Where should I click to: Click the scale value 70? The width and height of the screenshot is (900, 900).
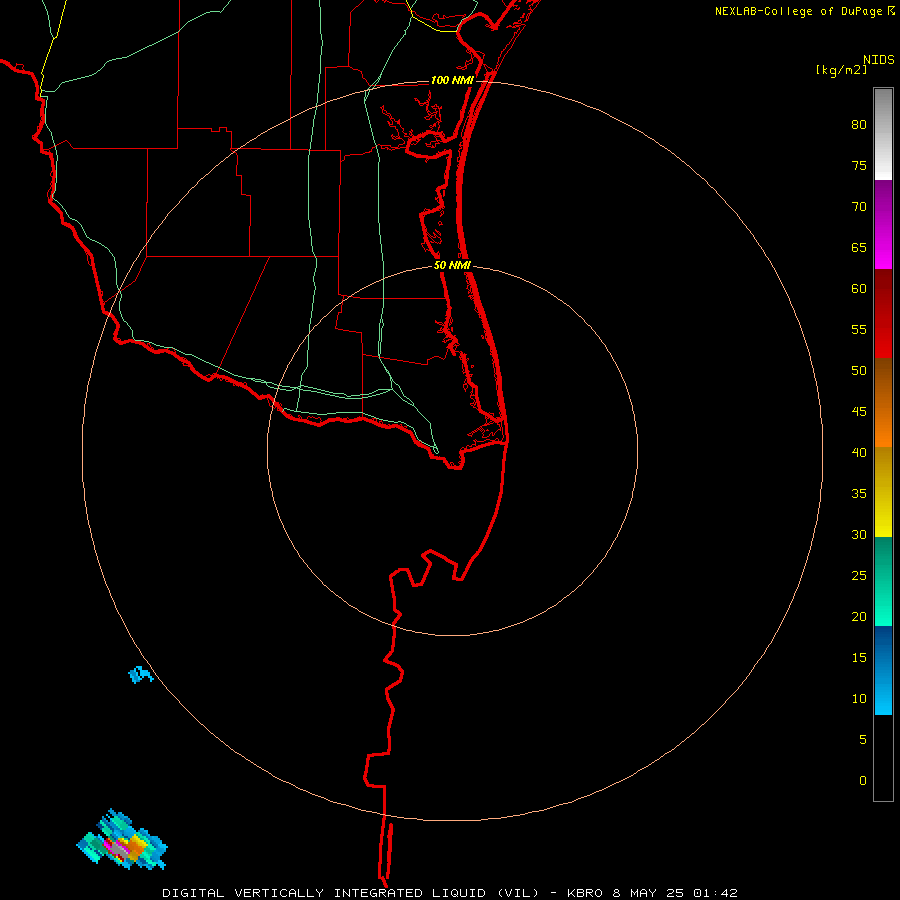coord(859,207)
